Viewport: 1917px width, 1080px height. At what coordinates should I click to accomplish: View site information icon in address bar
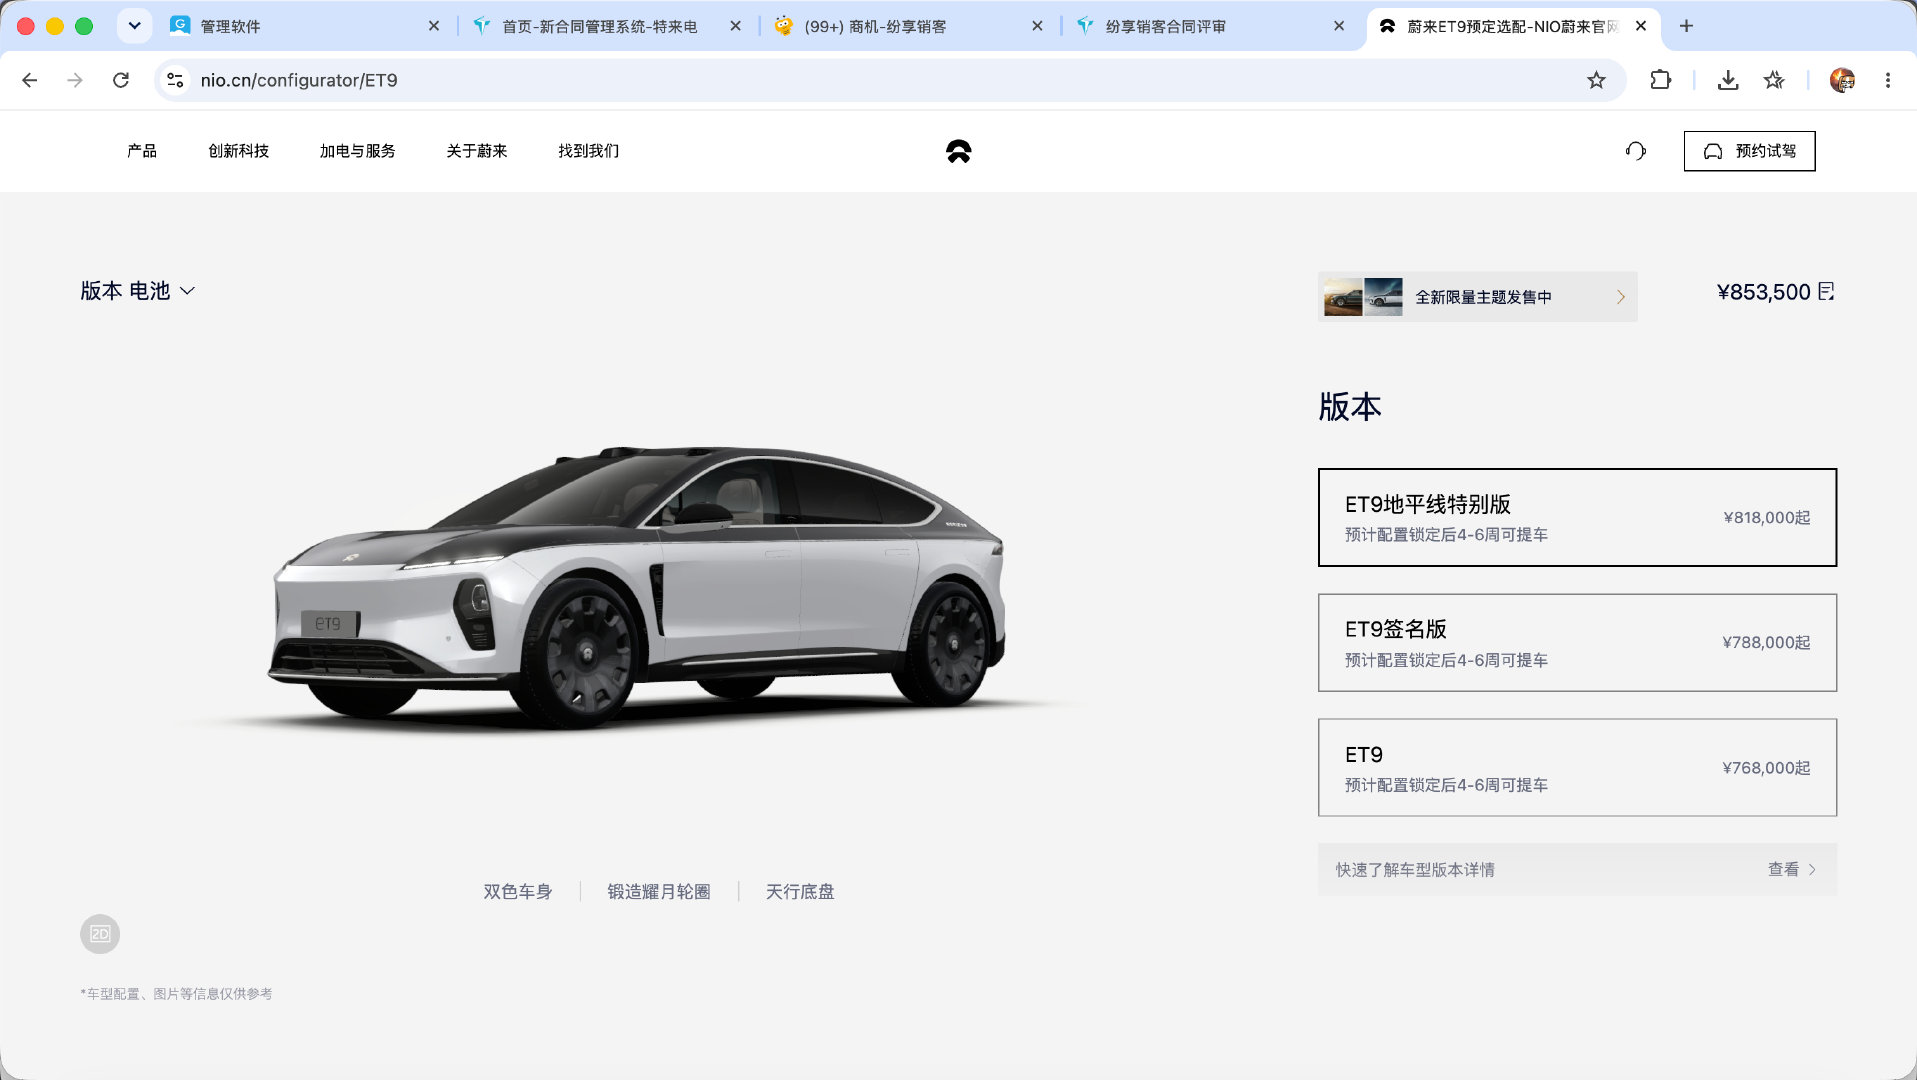click(x=176, y=80)
